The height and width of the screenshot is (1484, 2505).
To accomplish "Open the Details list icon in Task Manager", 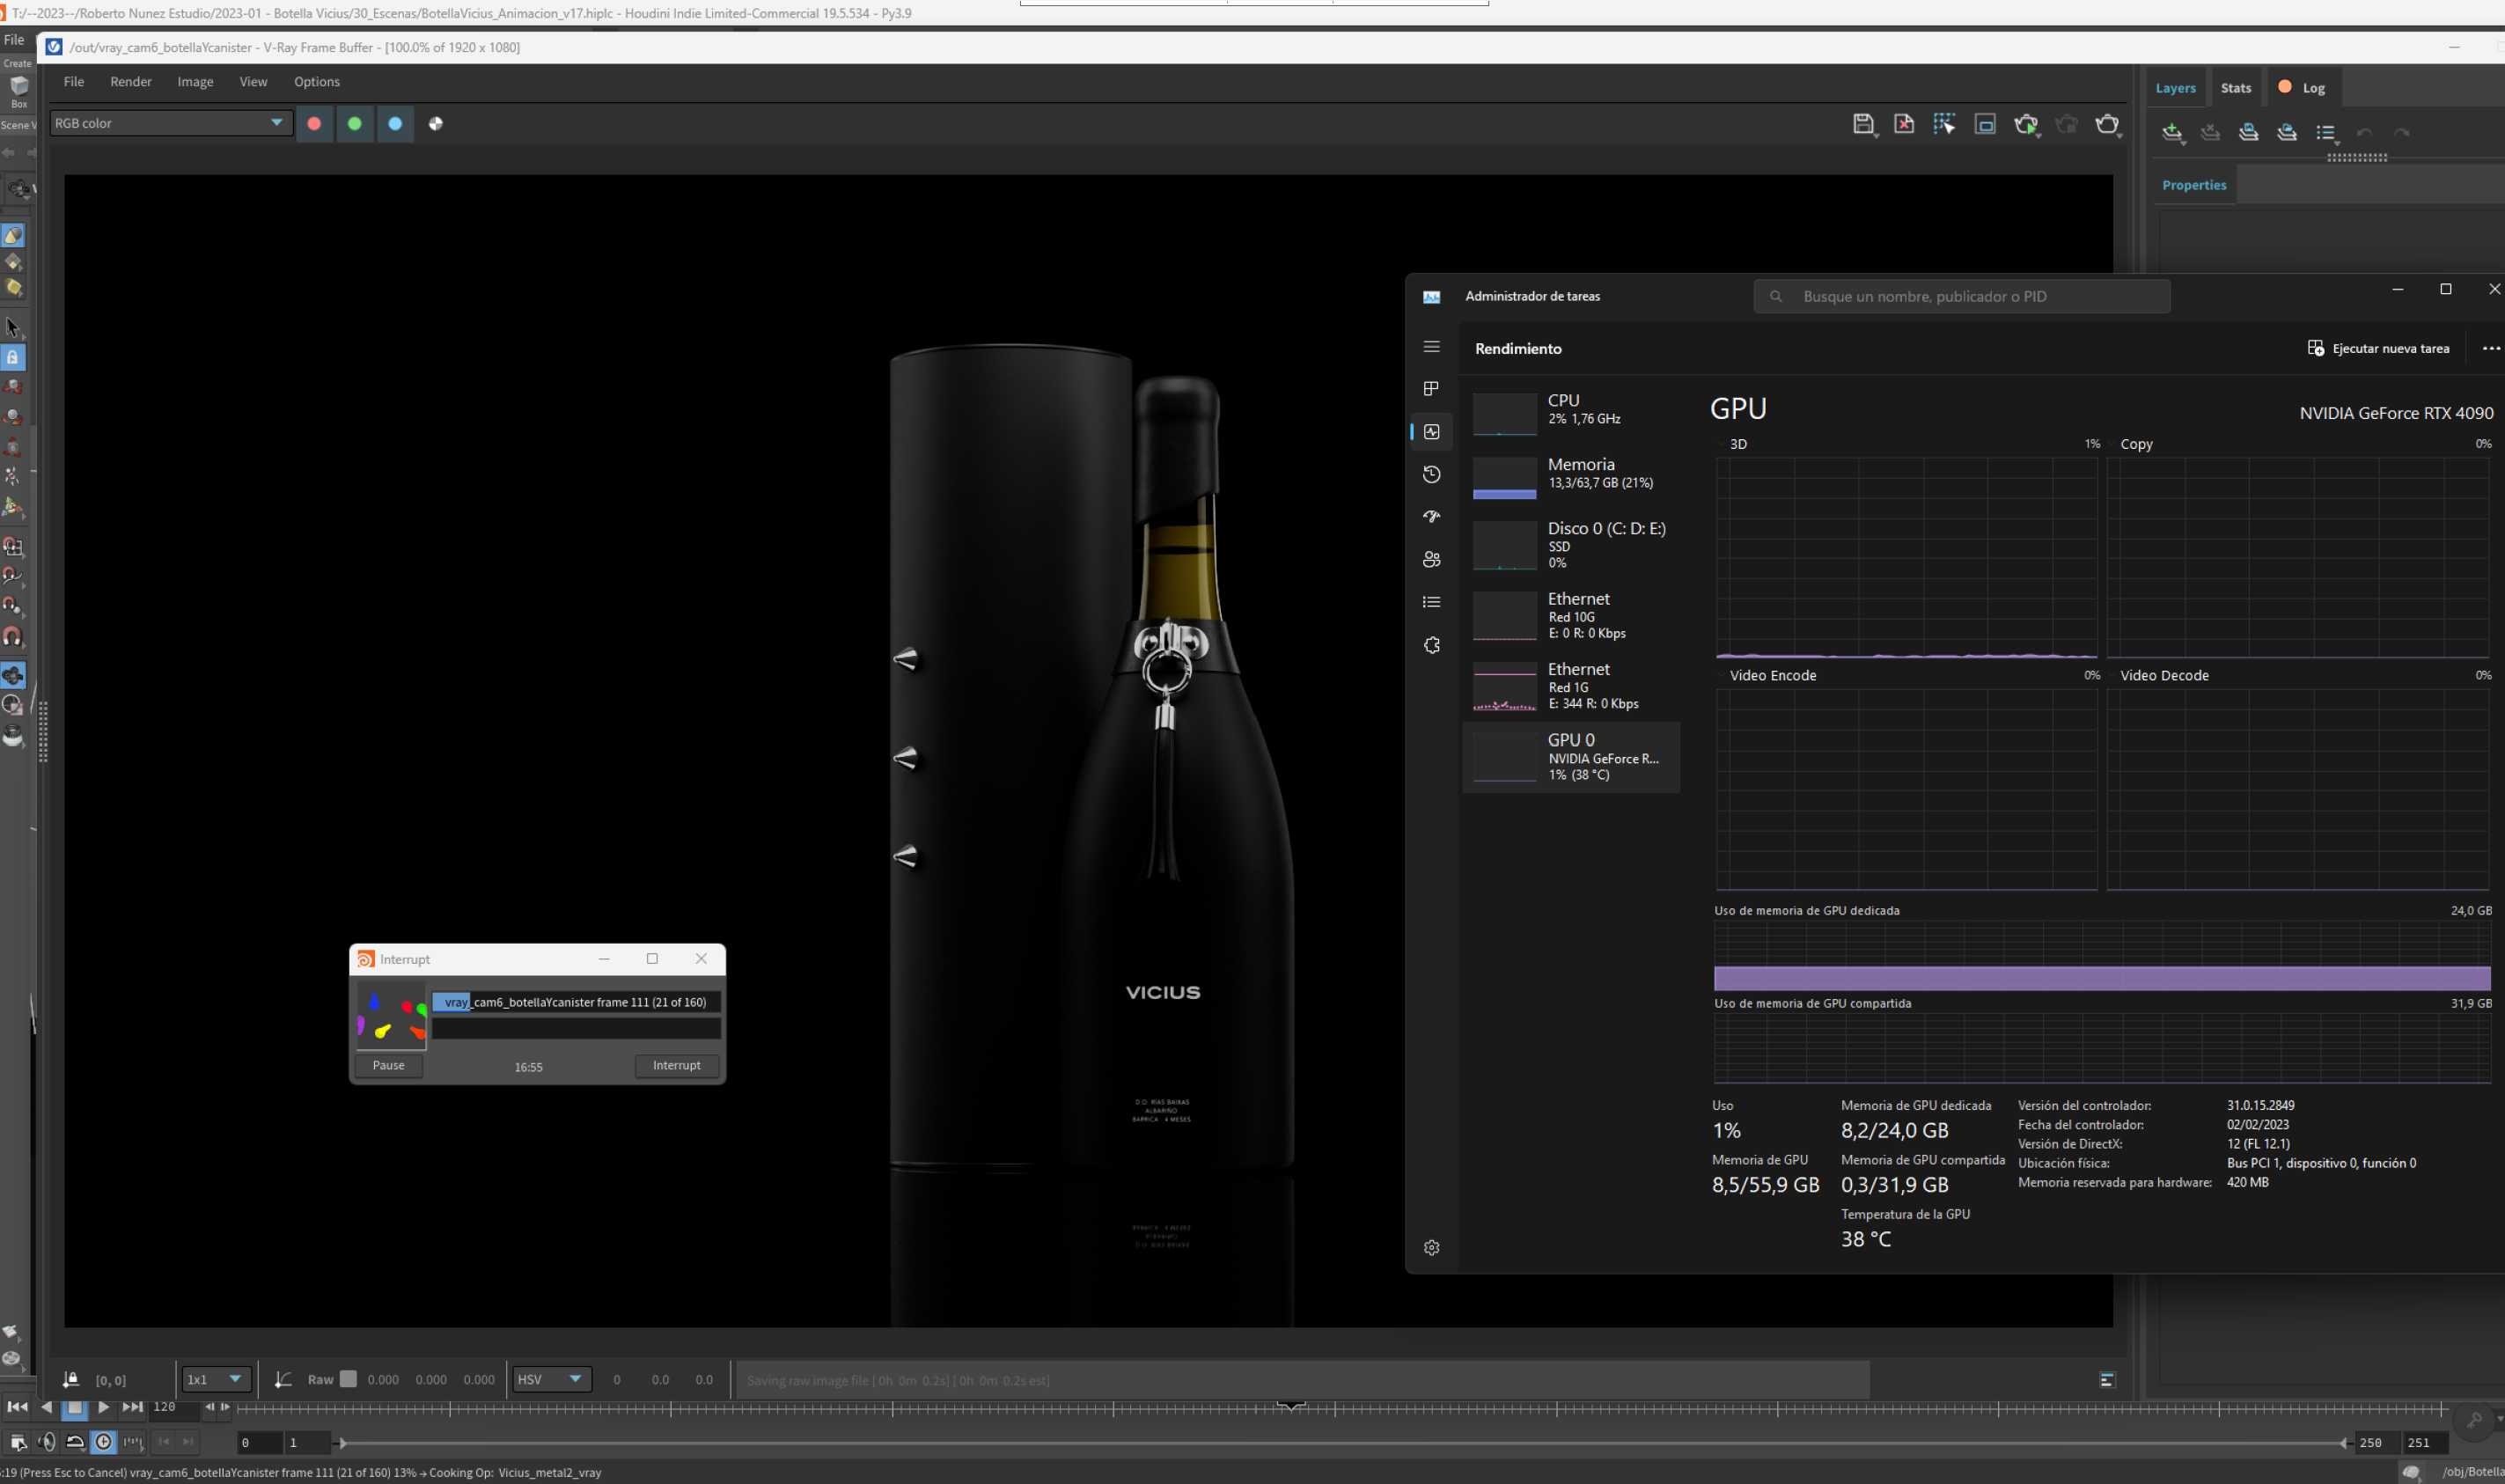I will pyautogui.click(x=1431, y=602).
